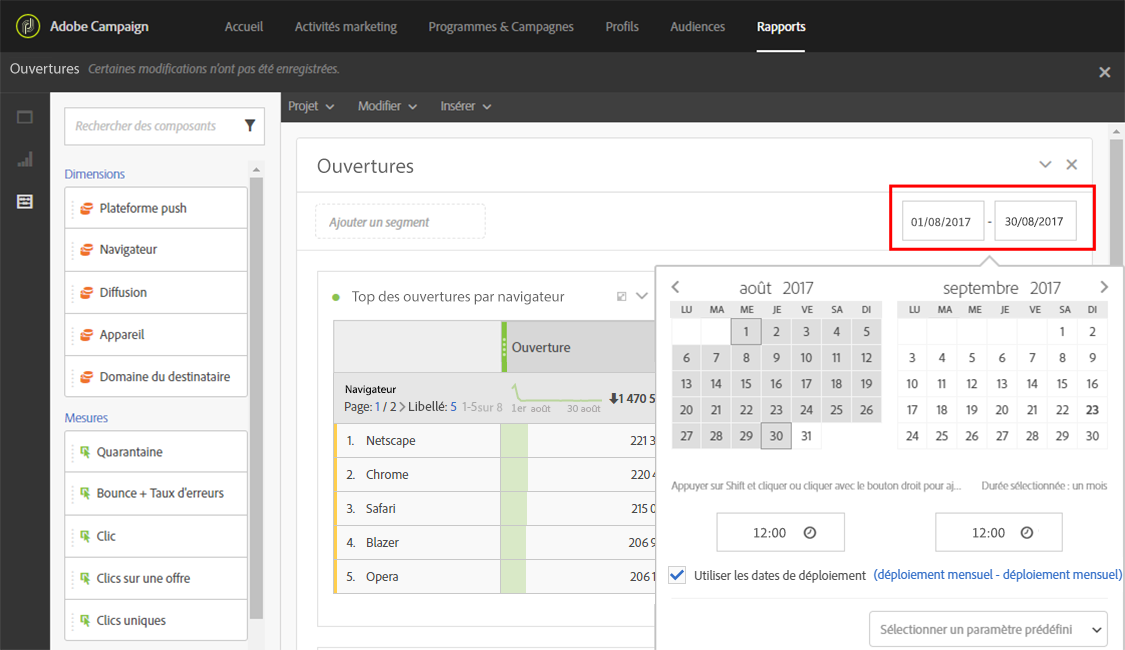Click the Plateforme push dimension icon

click(x=86, y=208)
